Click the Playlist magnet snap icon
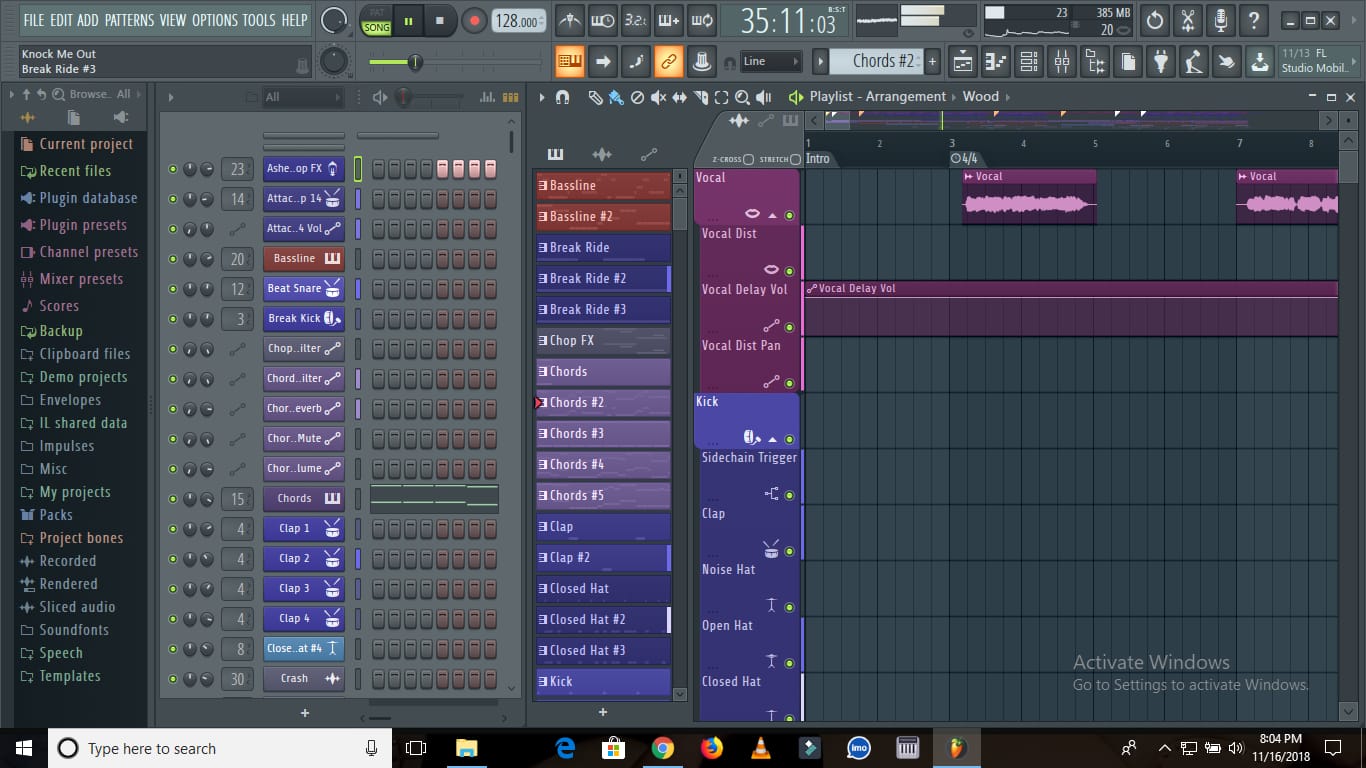 [x=562, y=97]
